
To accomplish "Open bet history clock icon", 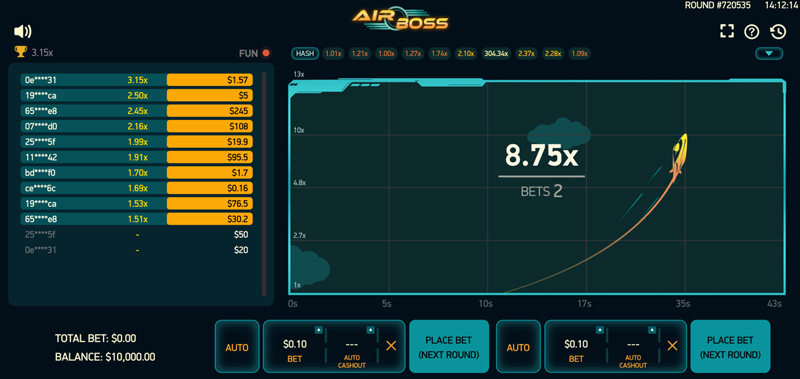I will pos(778,32).
